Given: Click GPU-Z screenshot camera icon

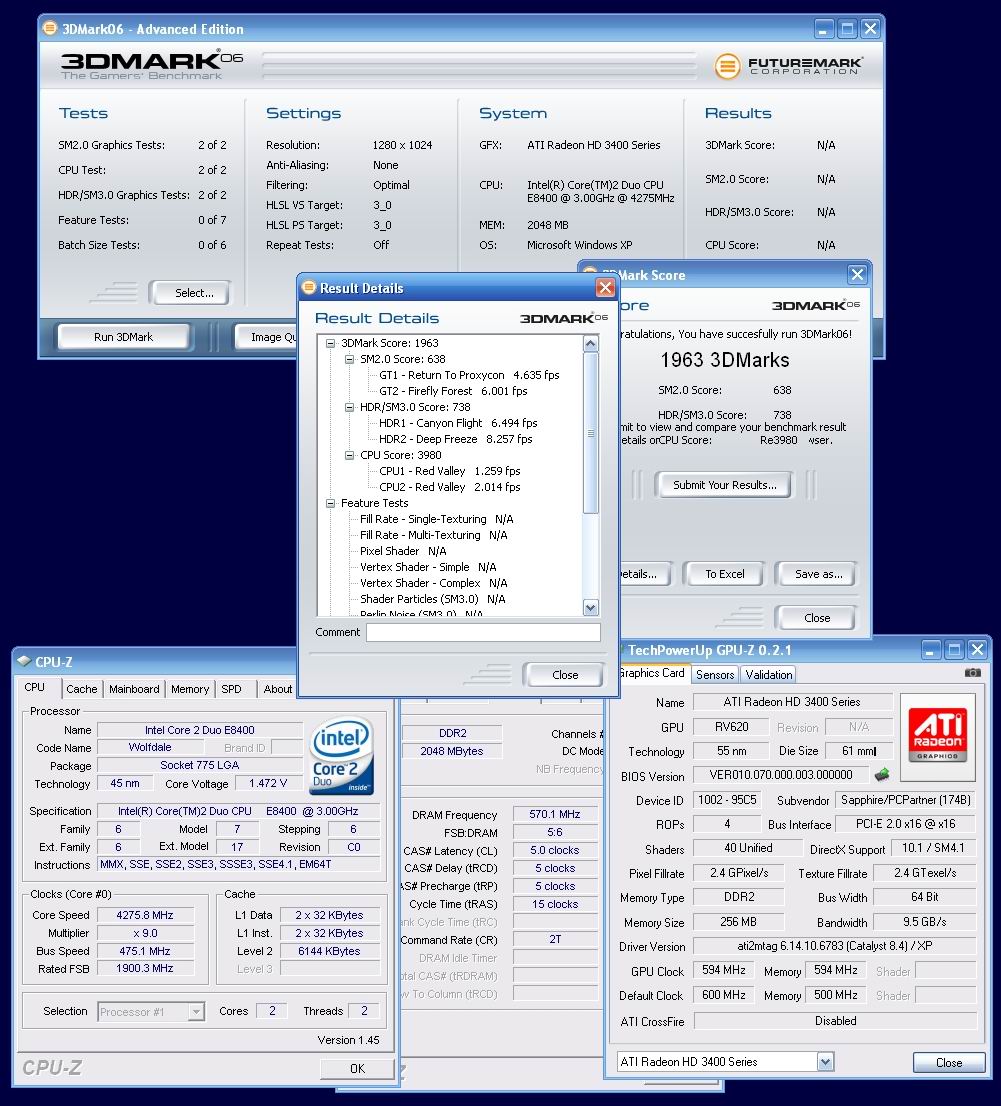Looking at the screenshot, I should tap(972, 673).
